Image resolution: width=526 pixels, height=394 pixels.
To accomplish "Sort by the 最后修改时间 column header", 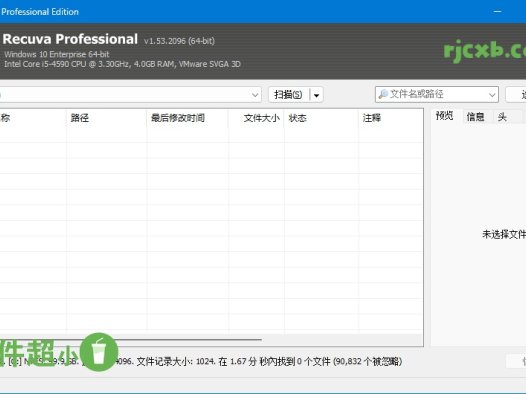I will tap(187, 118).
